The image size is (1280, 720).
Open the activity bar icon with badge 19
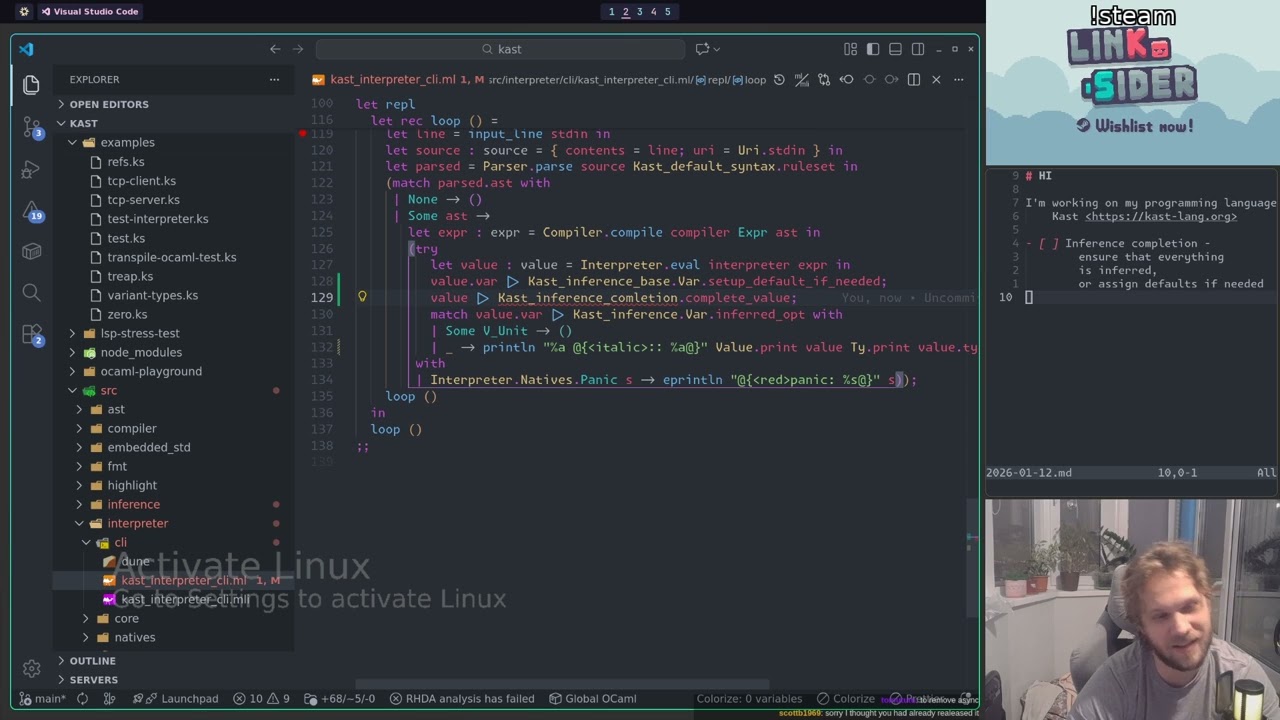[x=31, y=210]
